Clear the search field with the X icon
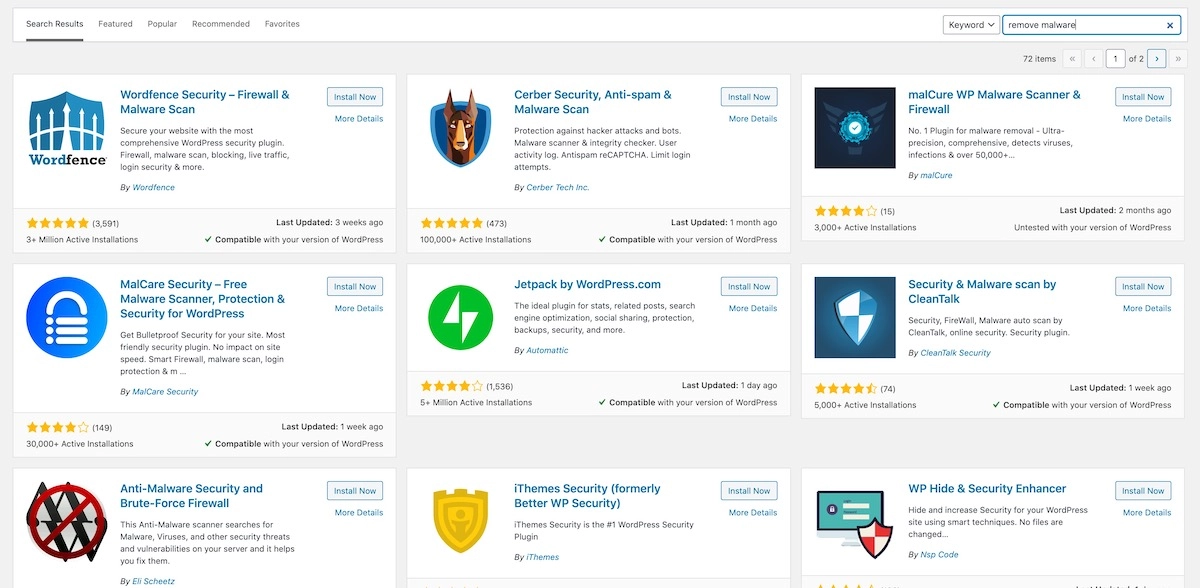This screenshot has height=588, width=1200. click(x=1170, y=25)
